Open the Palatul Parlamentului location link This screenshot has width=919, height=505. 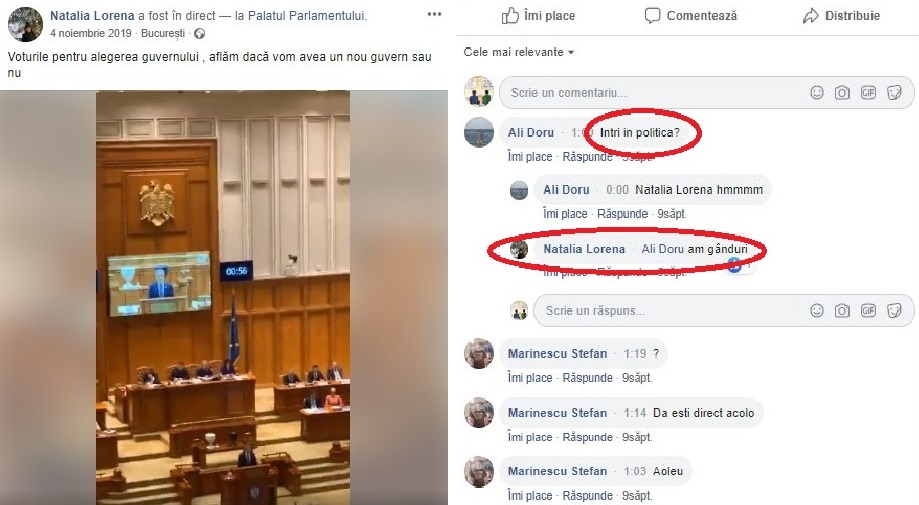[x=307, y=16]
